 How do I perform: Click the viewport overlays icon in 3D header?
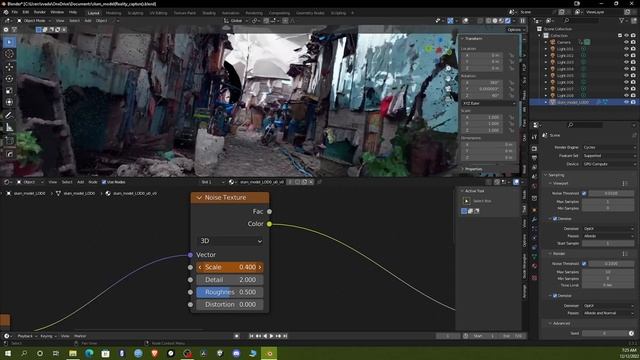click(465, 21)
